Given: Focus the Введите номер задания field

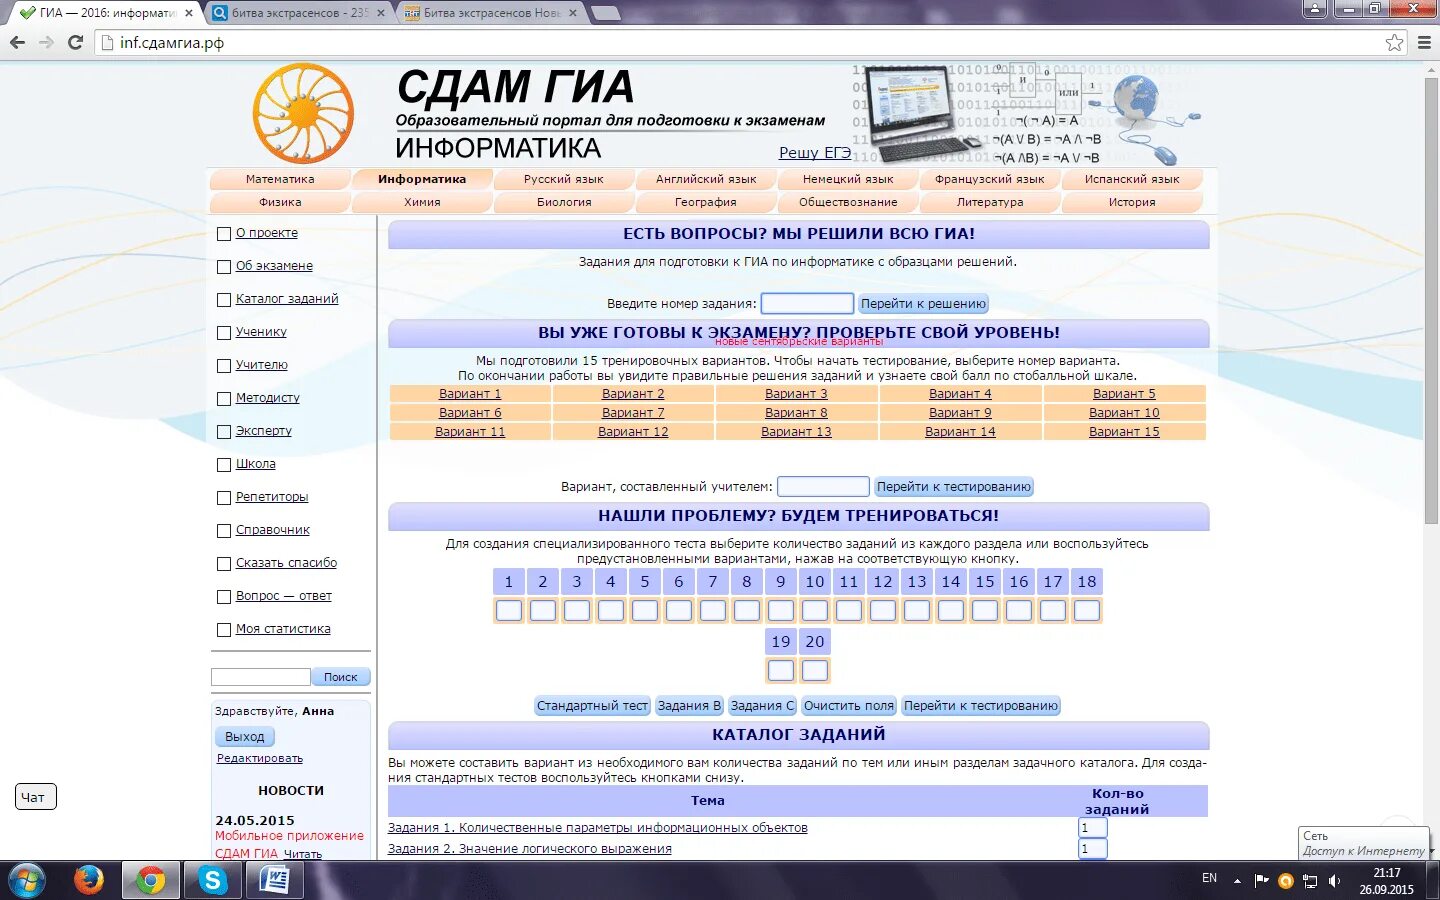Looking at the screenshot, I should coord(807,304).
